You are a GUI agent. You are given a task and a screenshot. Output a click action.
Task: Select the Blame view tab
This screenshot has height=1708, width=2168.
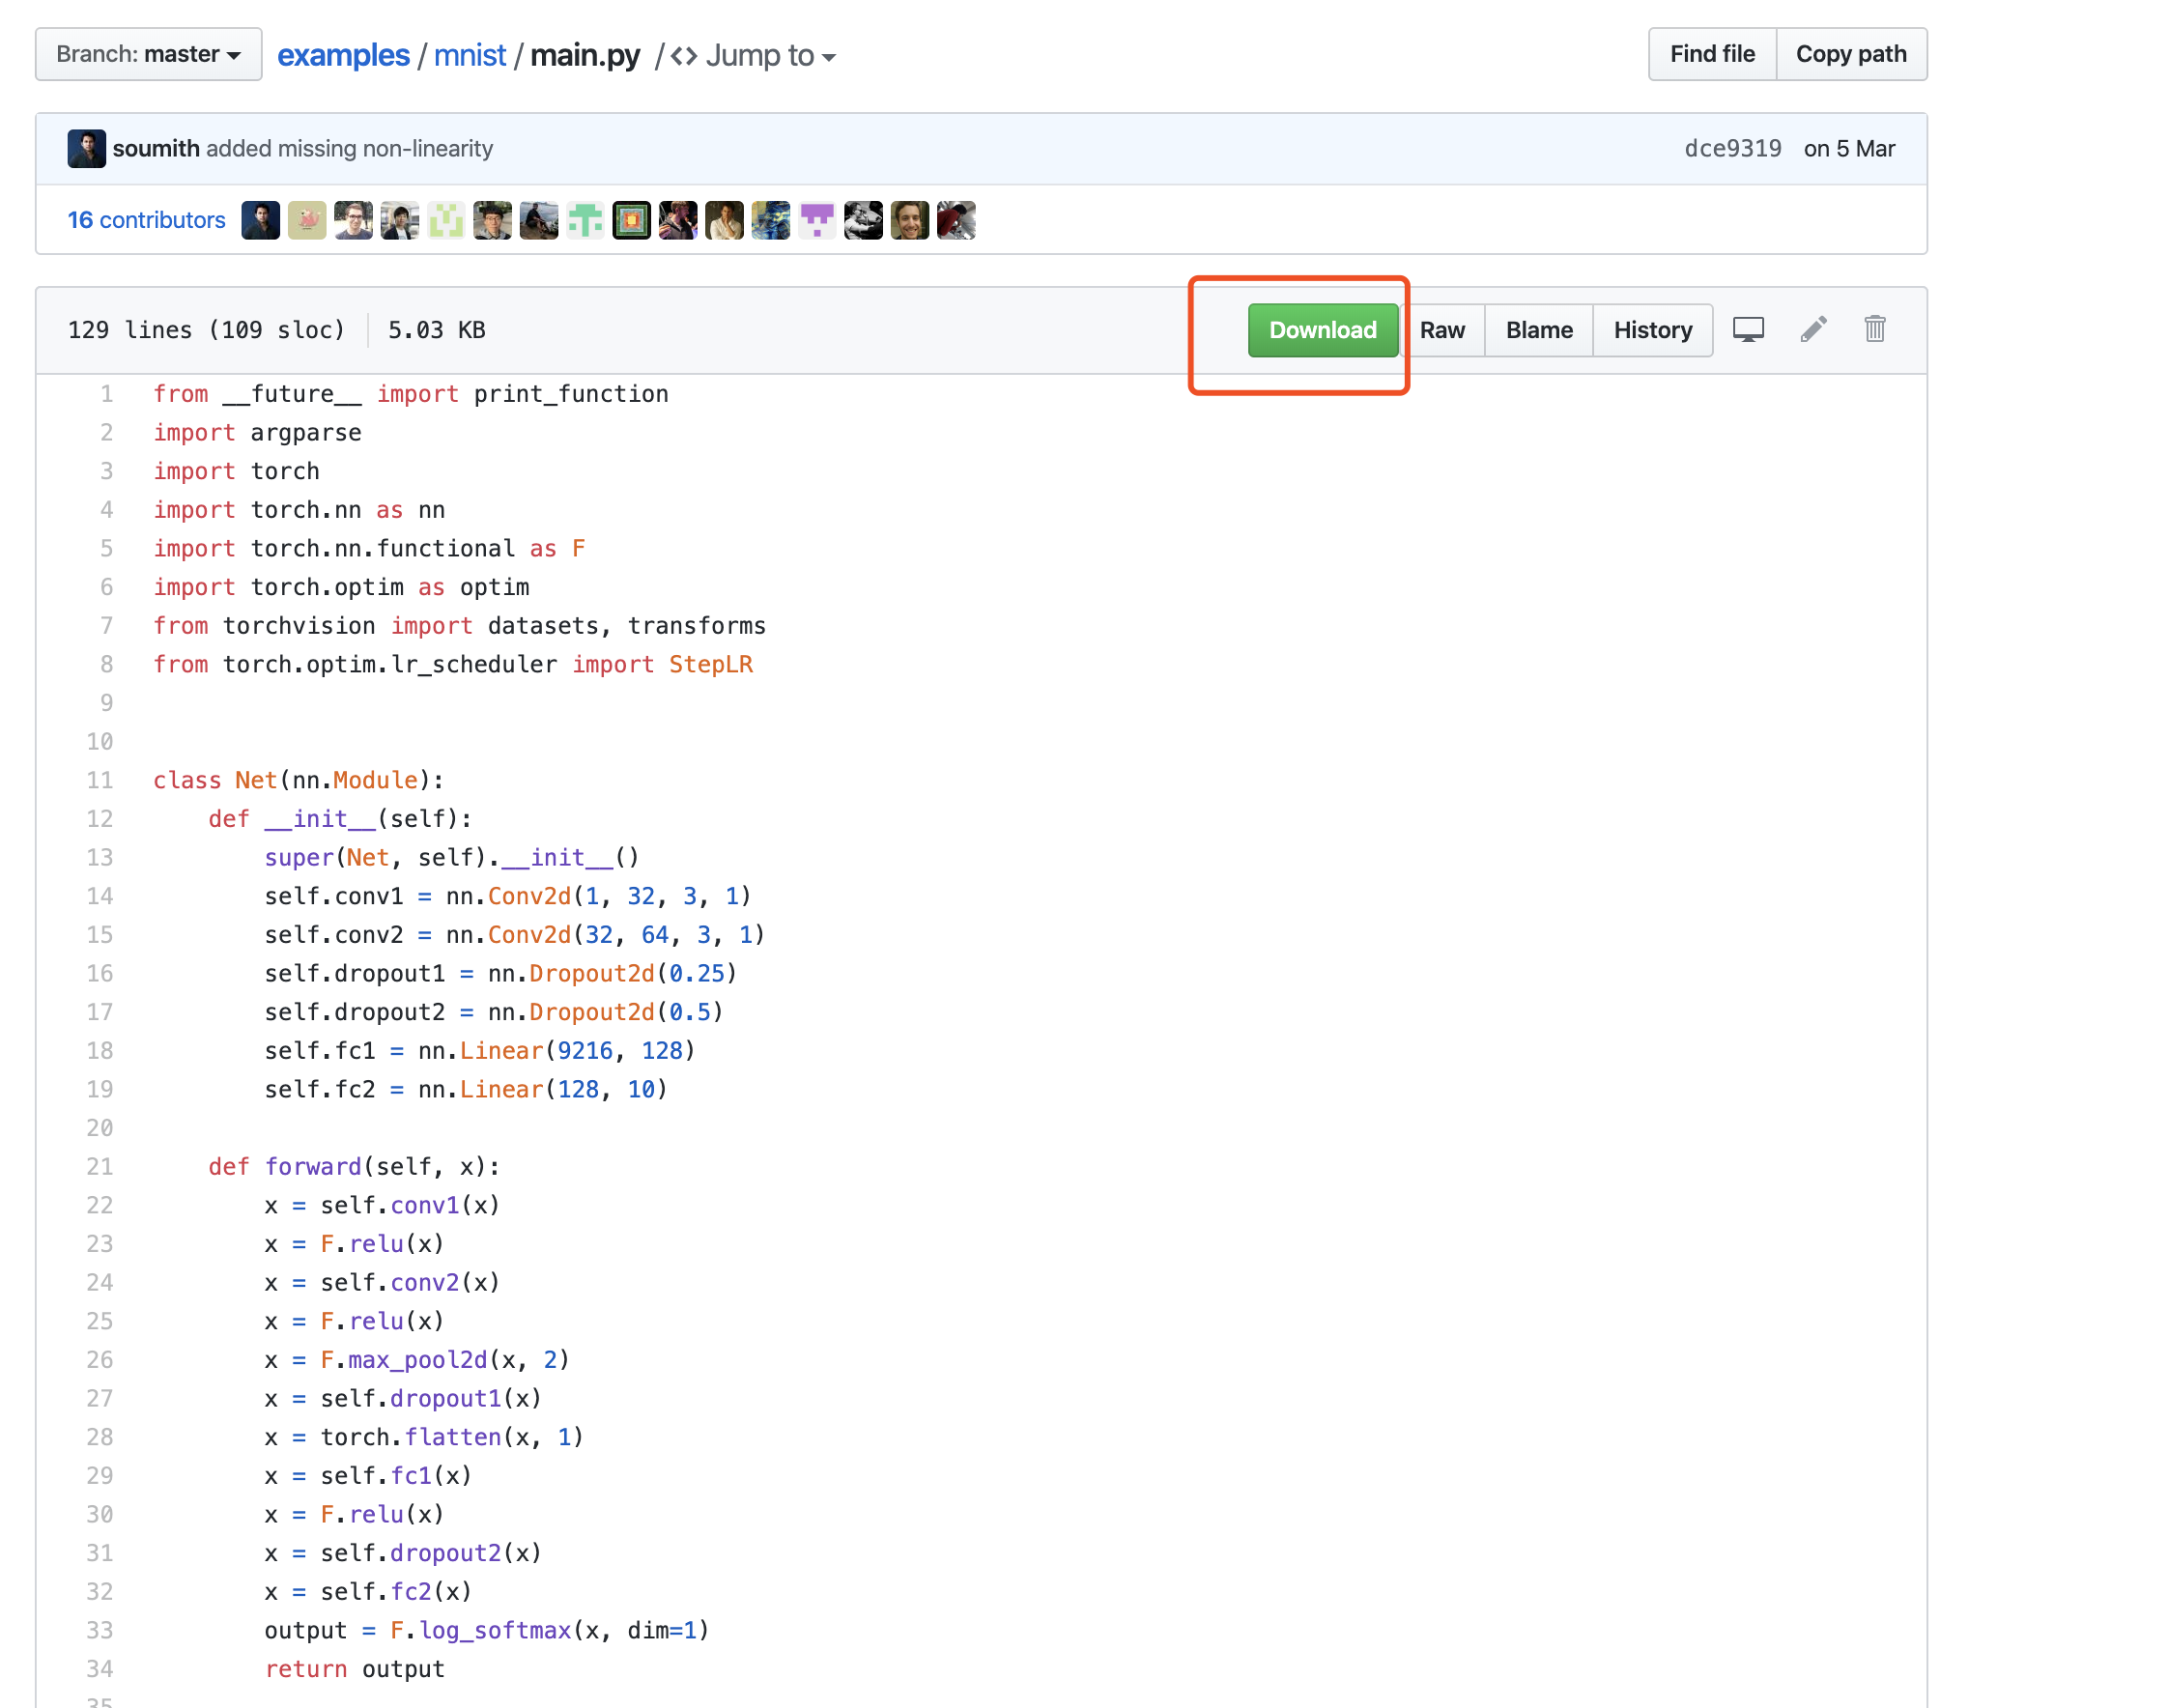tap(1536, 330)
